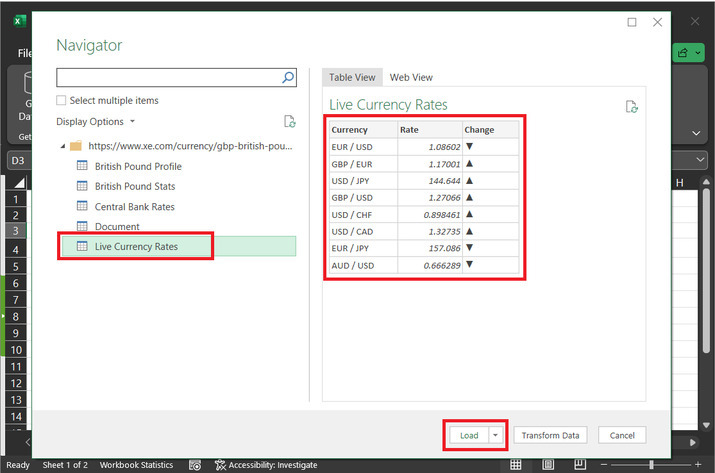The height and width of the screenshot is (473, 715).
Task: Click the search magnifier icon in Navigator
Action: (x=288, y=77)
